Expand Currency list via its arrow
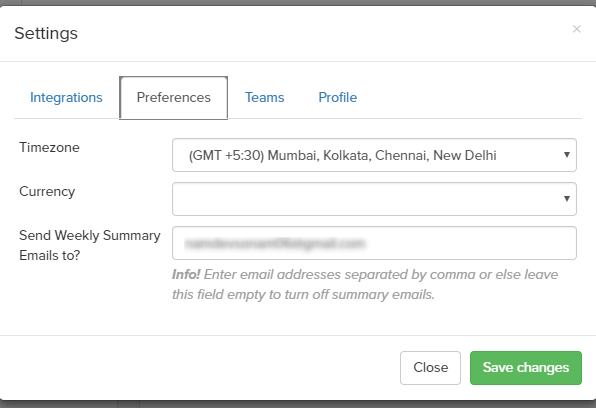Screen dimensions: 596x408 click(567, 198)
